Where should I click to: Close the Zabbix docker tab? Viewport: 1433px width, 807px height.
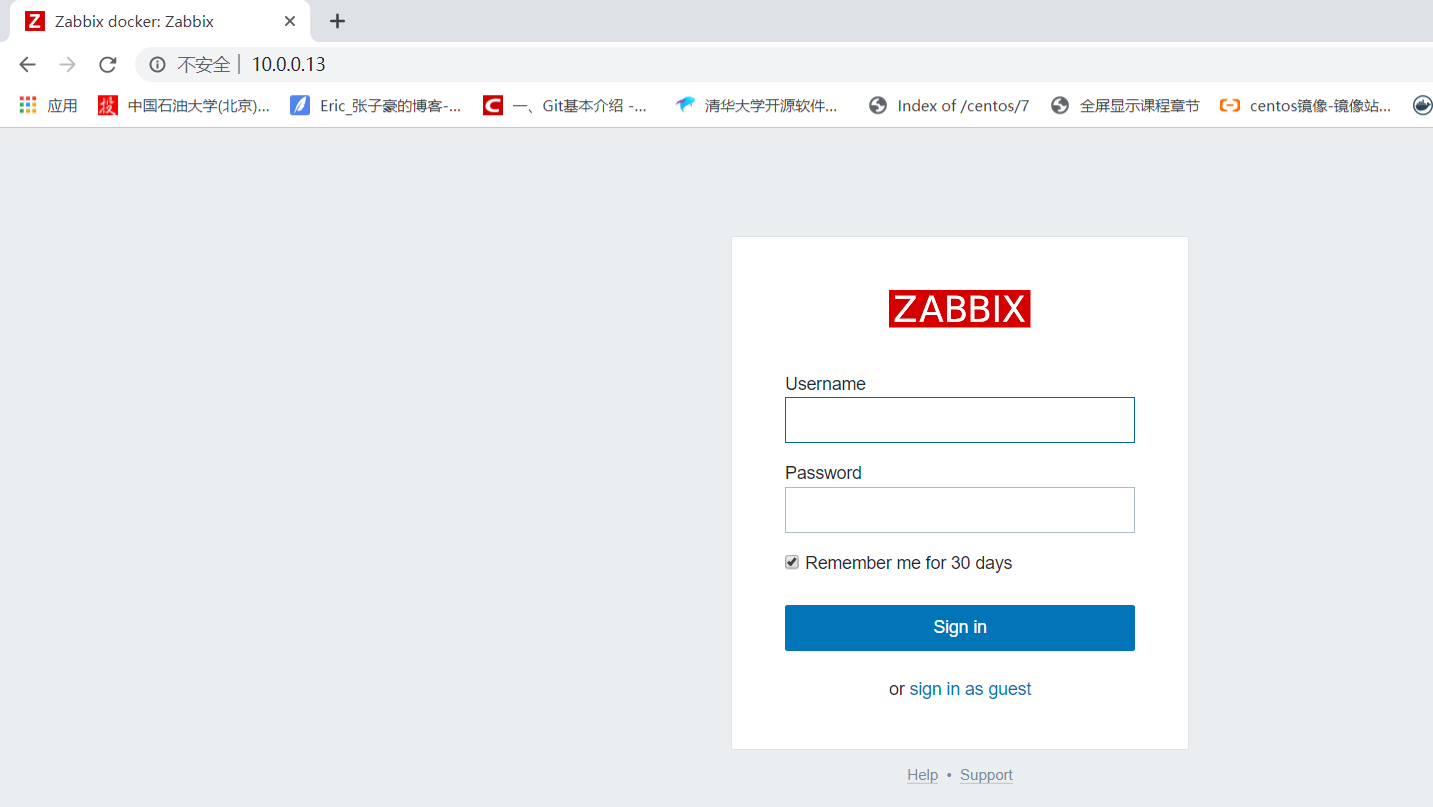coord(290,21)
